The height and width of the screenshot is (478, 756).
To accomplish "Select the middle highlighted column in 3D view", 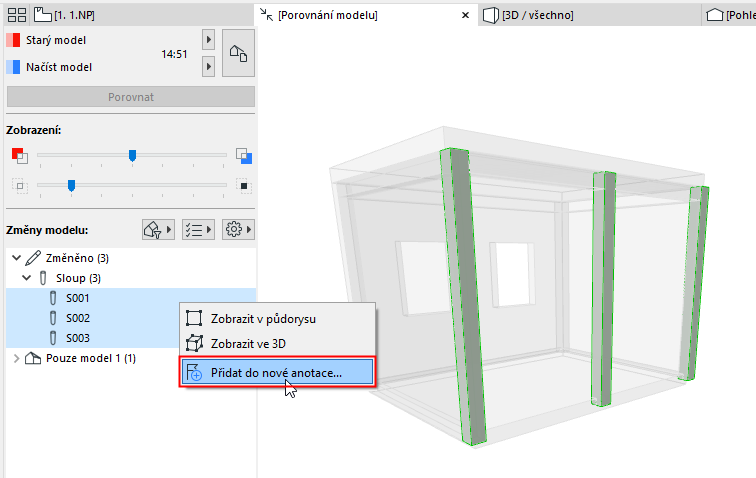I will click(604, 288).
